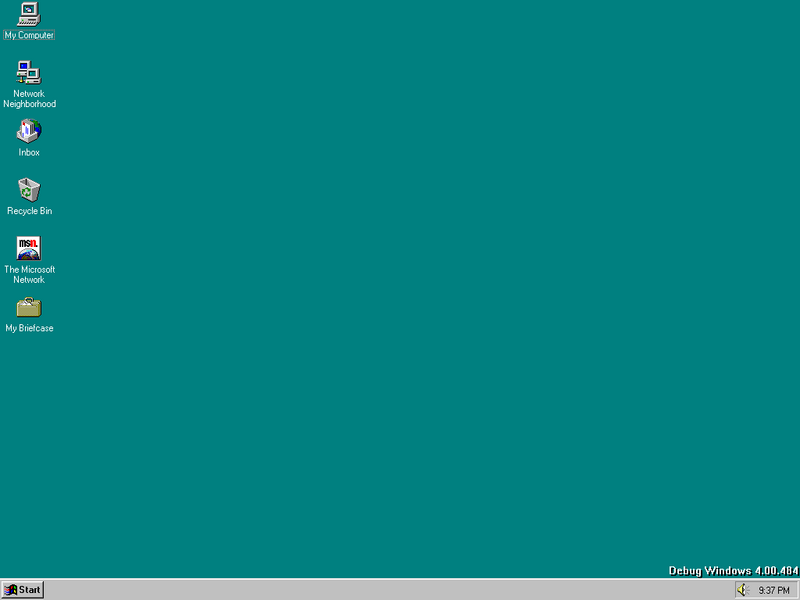Open the Start menu
The image size is (800, 600).
pyautogui.click(x=22, y=589)
